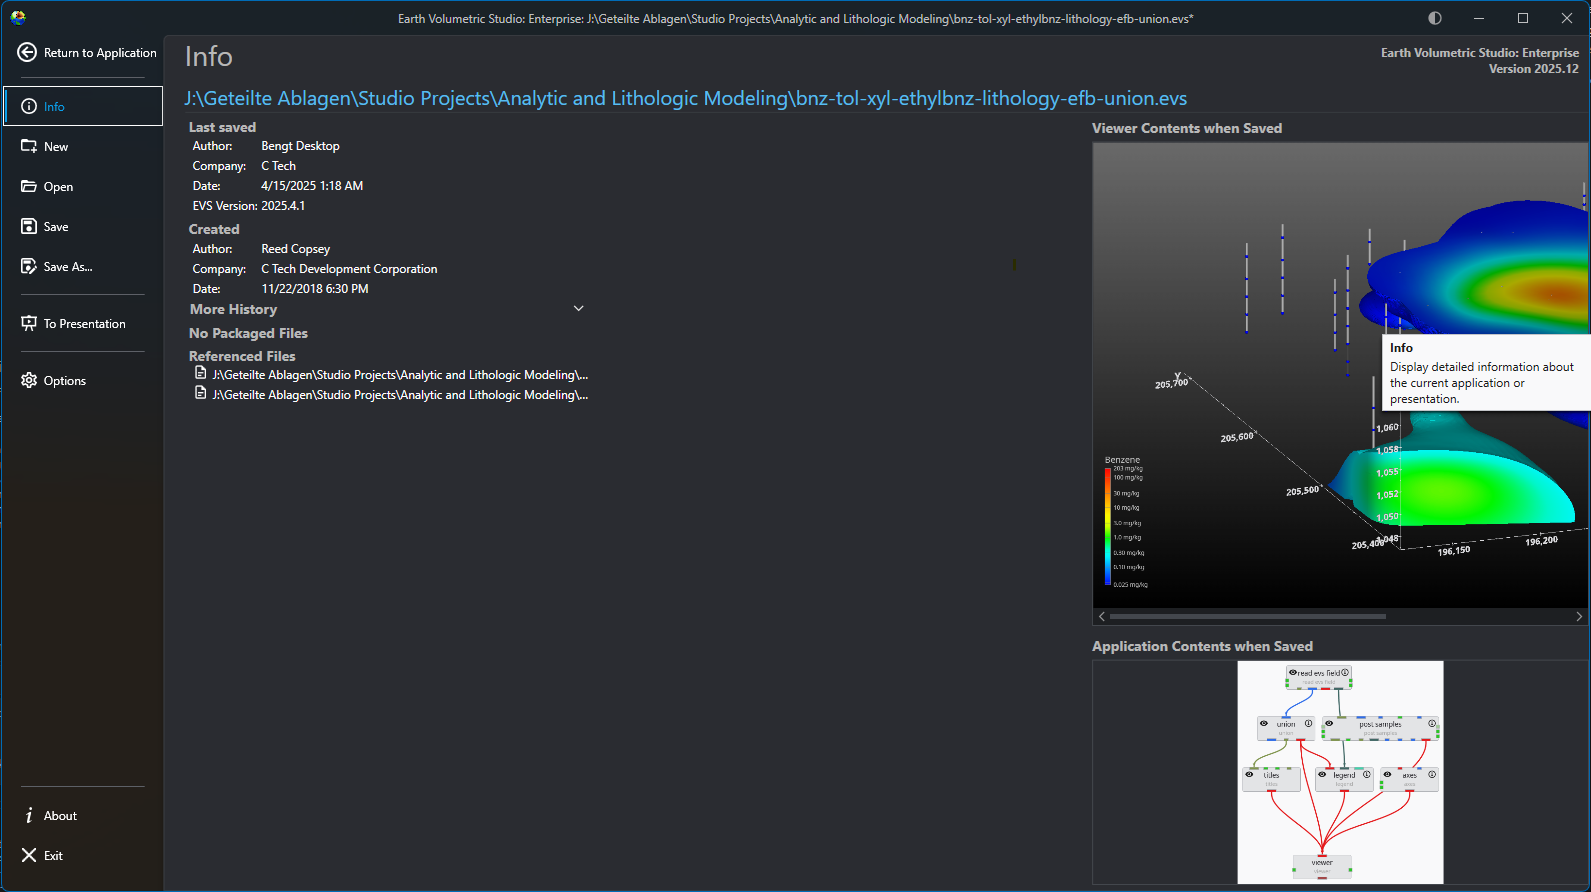Maximize the Earth Volumetric Studio window
This screenshot has height=892, width=1591.
coord(1523,18)
